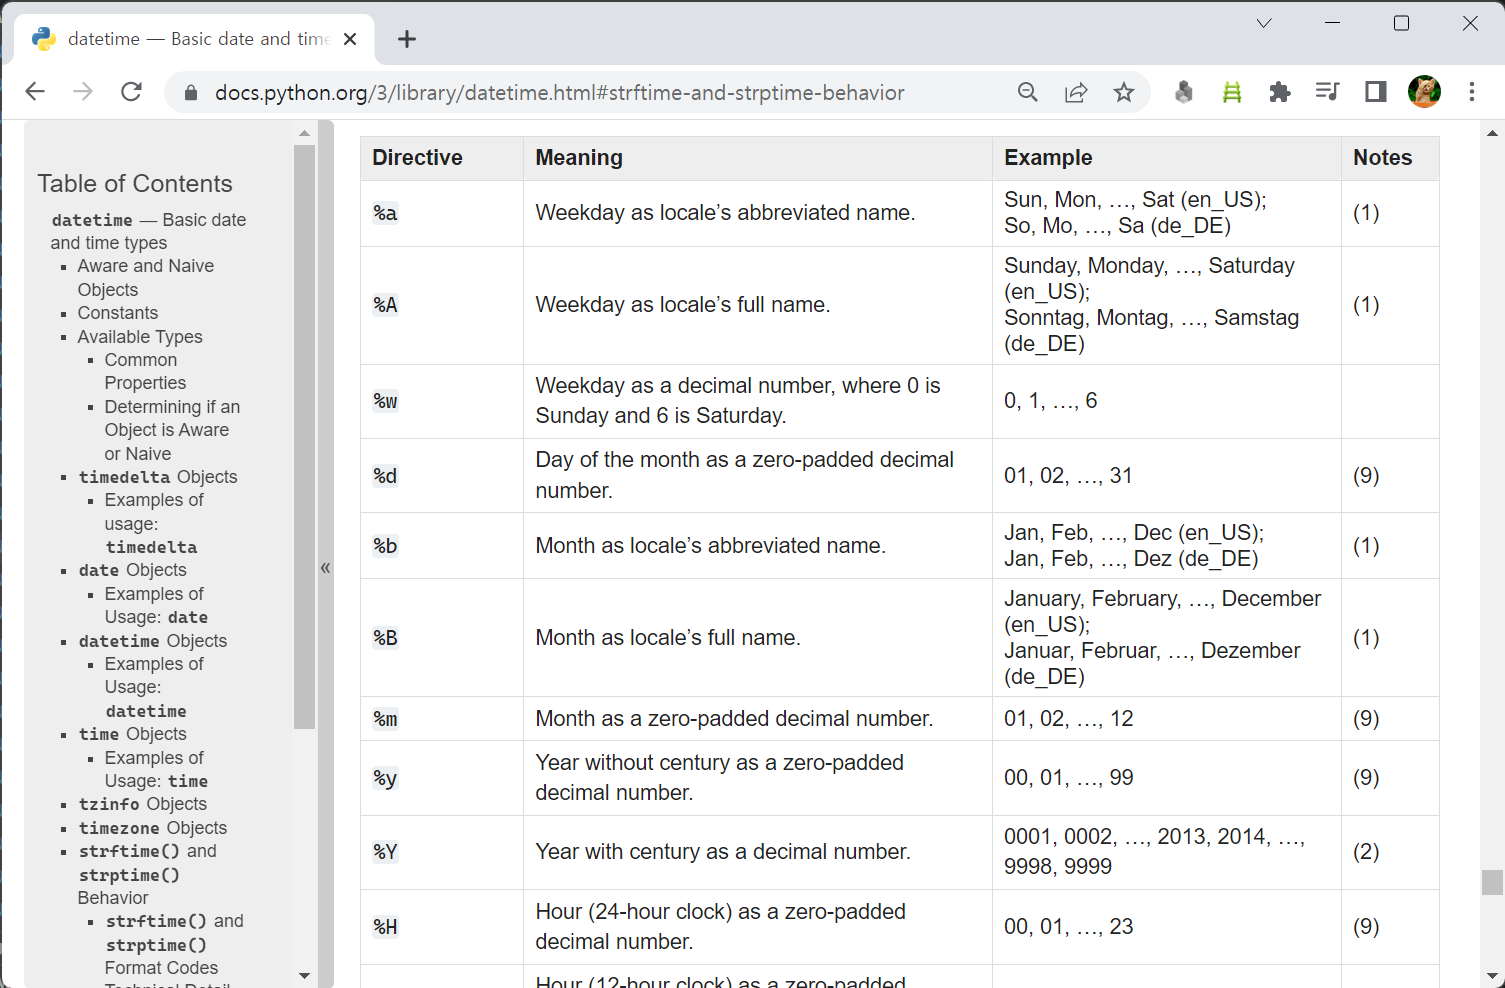This screenshot has height=988, width=1505.
Task: Open Common Properties in the contents
Action: (145, 371)
